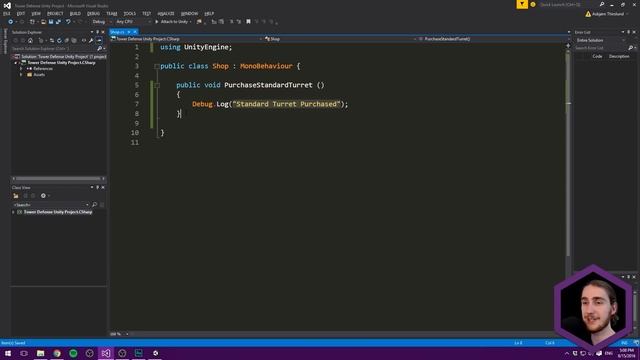The width and height of the screenshot is (640, 360).
Task: Click the Show All Files icon
Action: [x=74, y=40]
